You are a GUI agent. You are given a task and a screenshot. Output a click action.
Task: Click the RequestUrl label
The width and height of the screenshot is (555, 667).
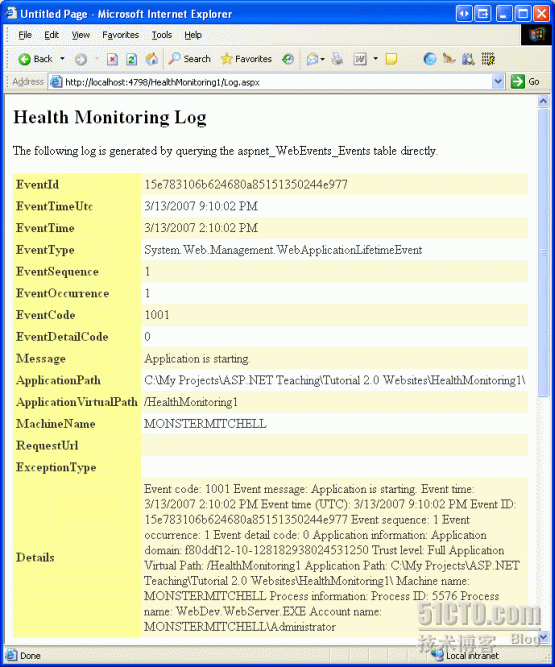(x=47, y=445)
